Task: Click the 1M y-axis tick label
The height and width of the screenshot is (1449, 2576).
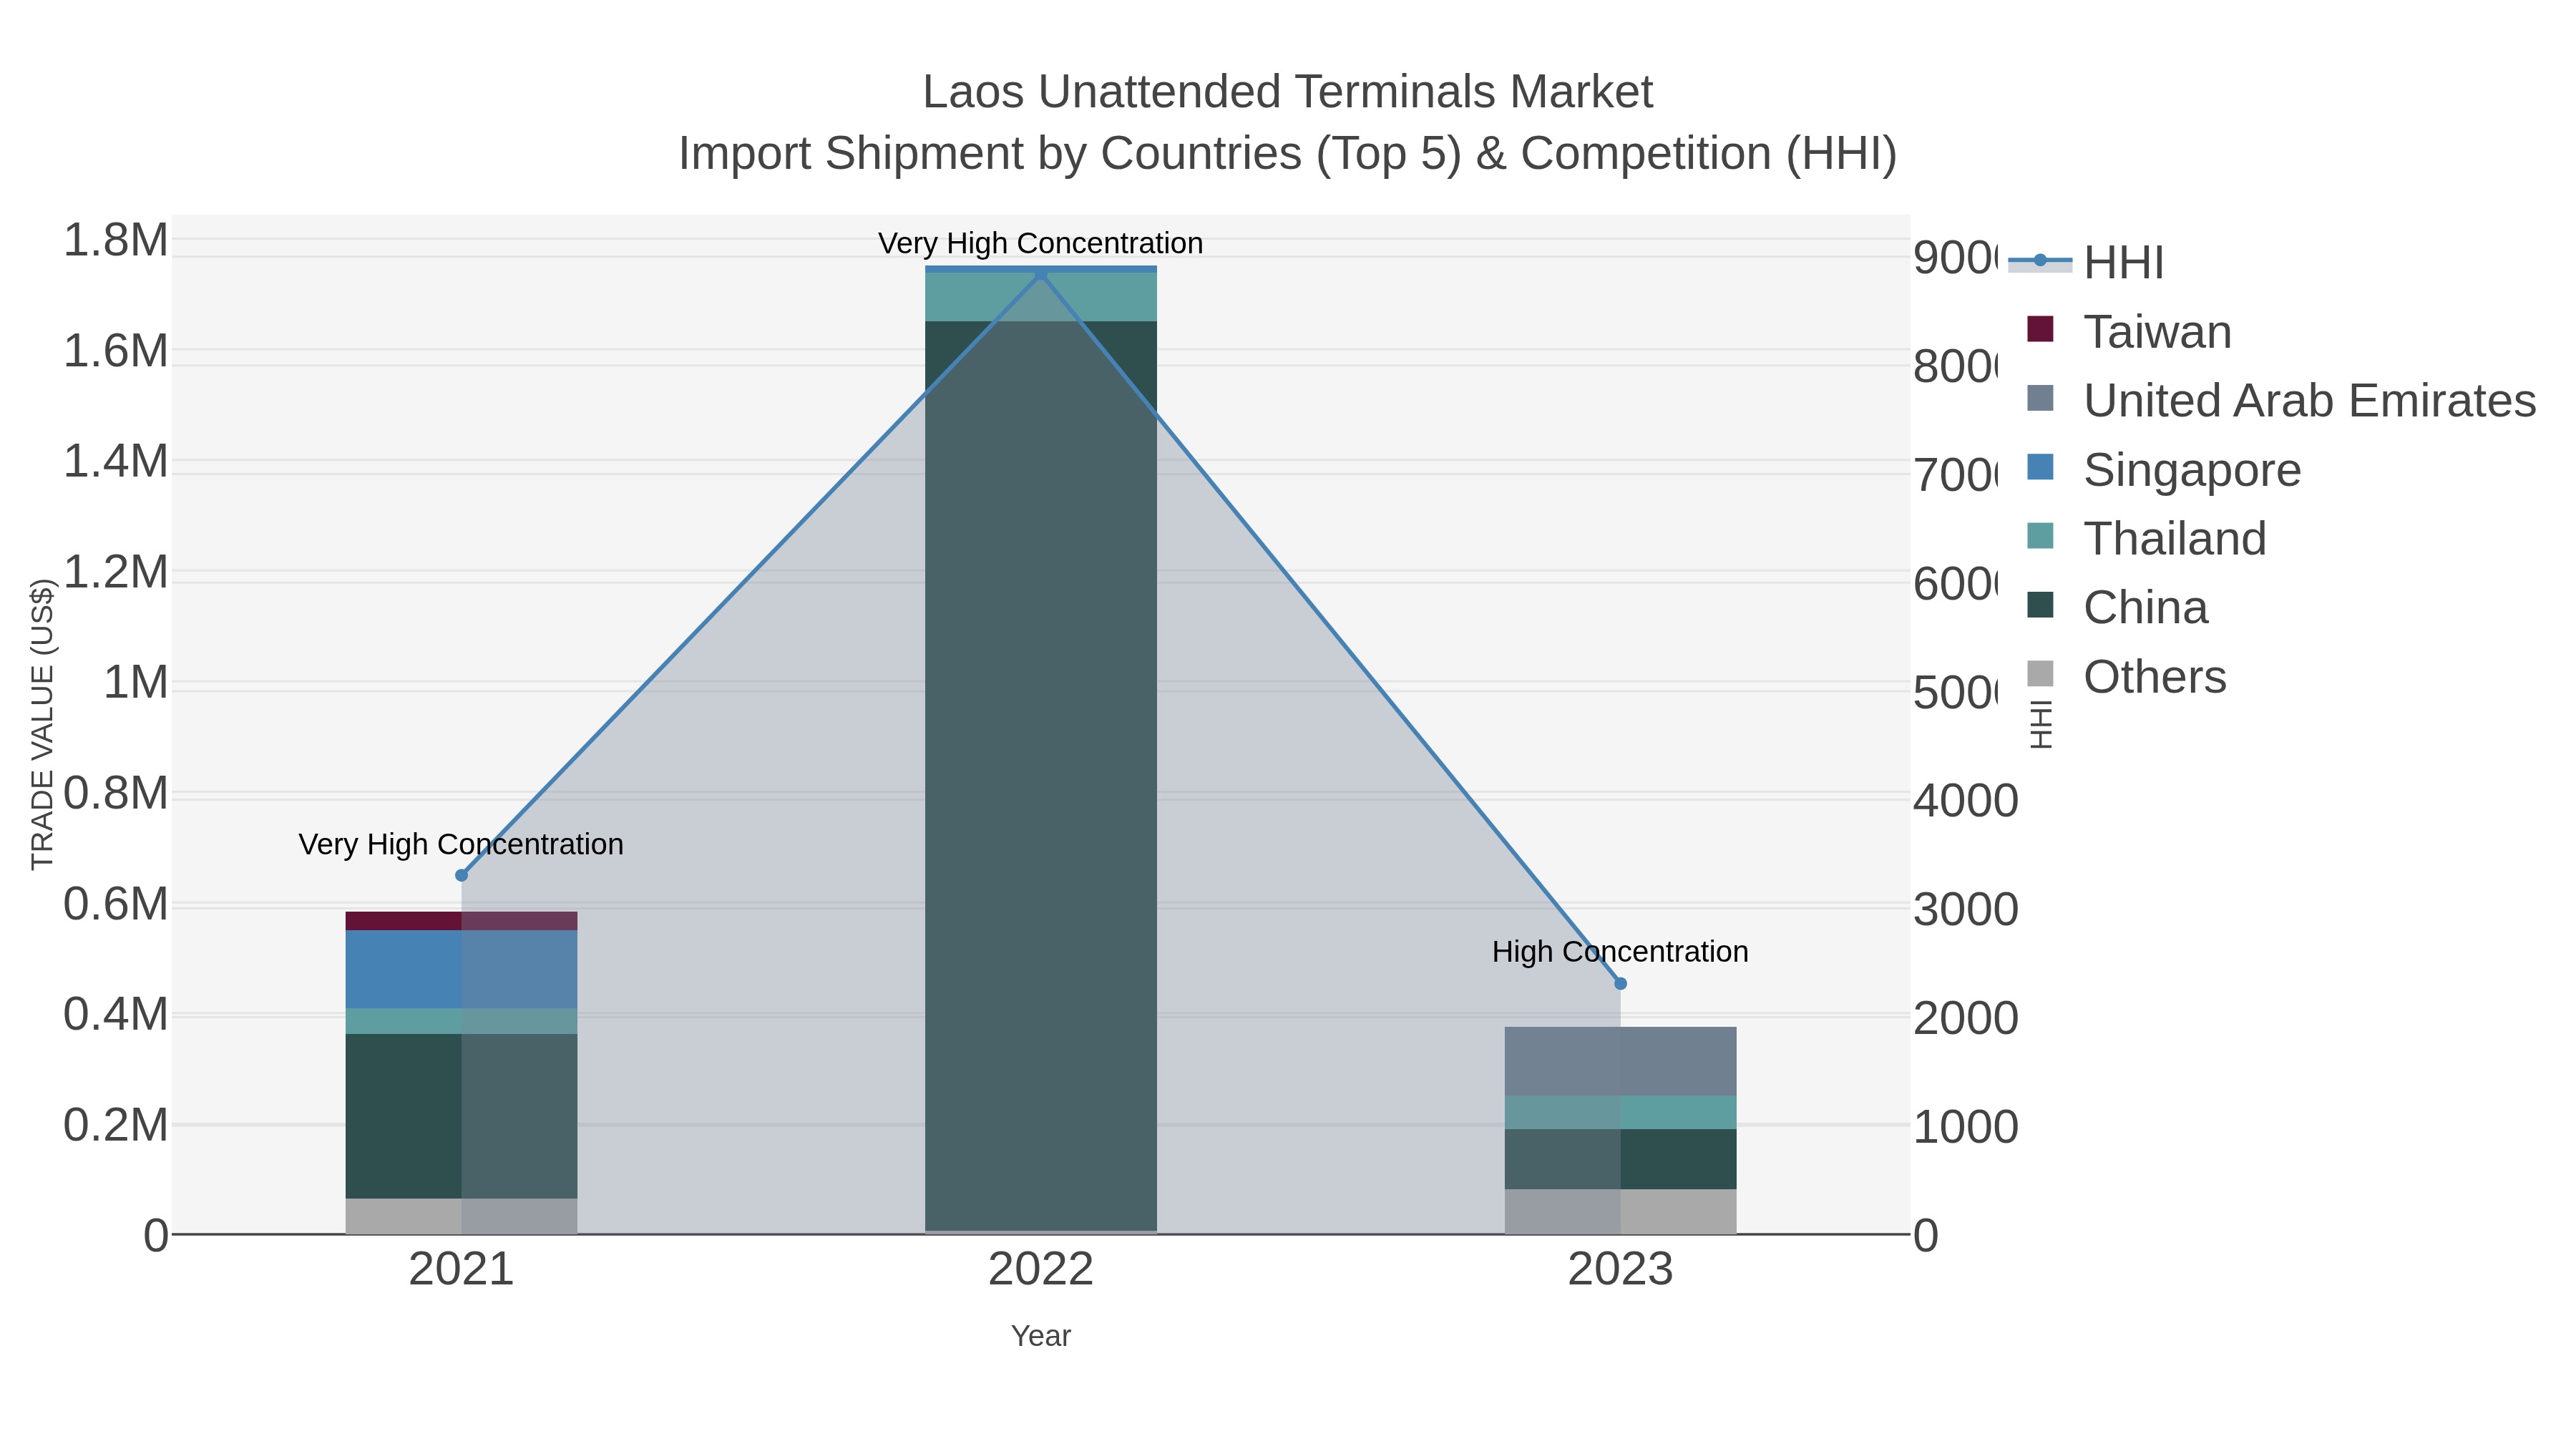Action: (x=136, y=683)
